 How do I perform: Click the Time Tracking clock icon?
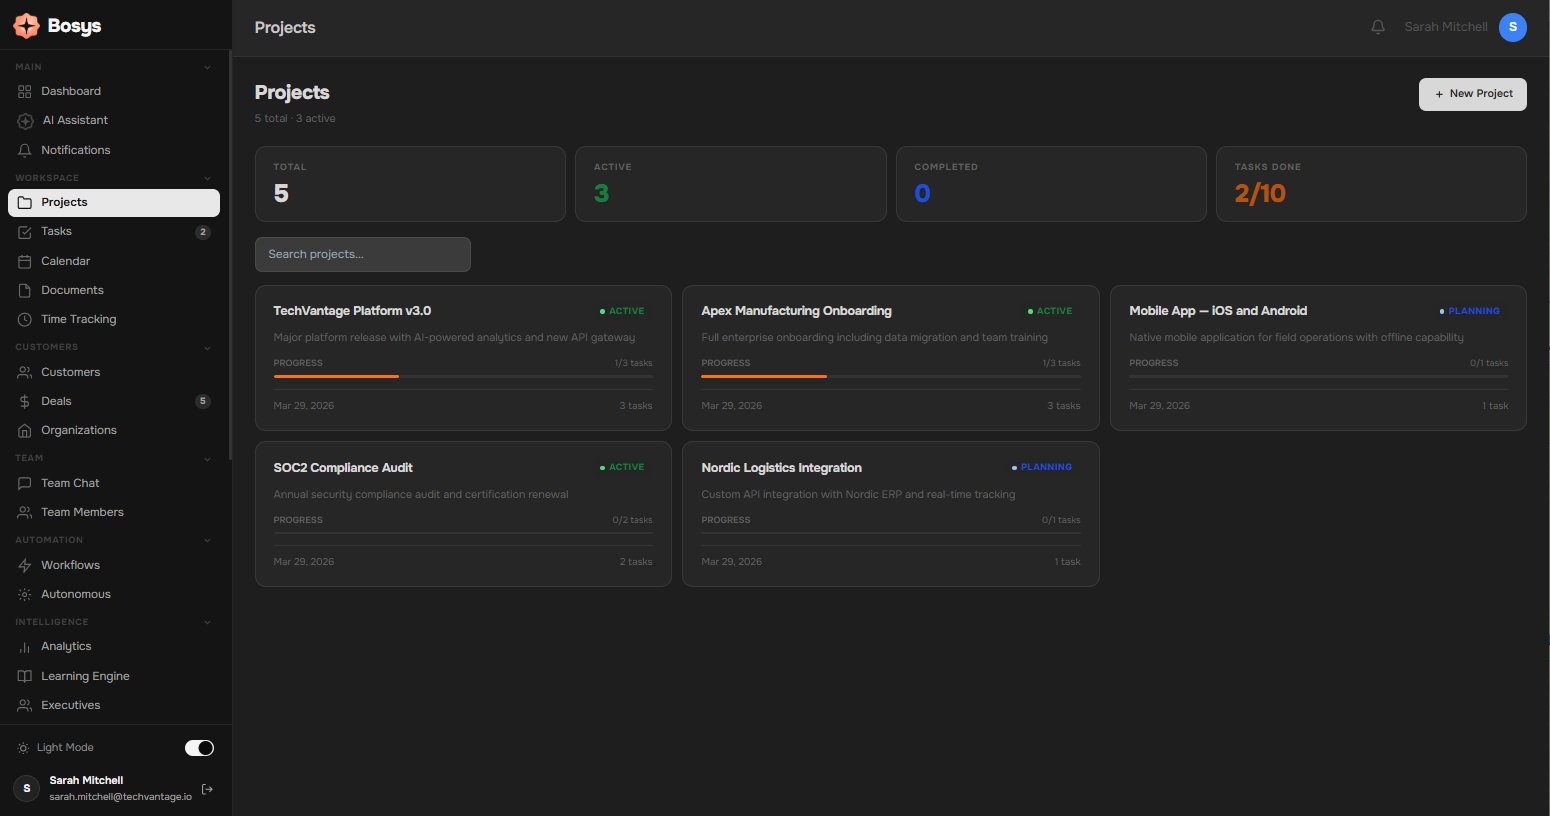(x=25, y=320)
